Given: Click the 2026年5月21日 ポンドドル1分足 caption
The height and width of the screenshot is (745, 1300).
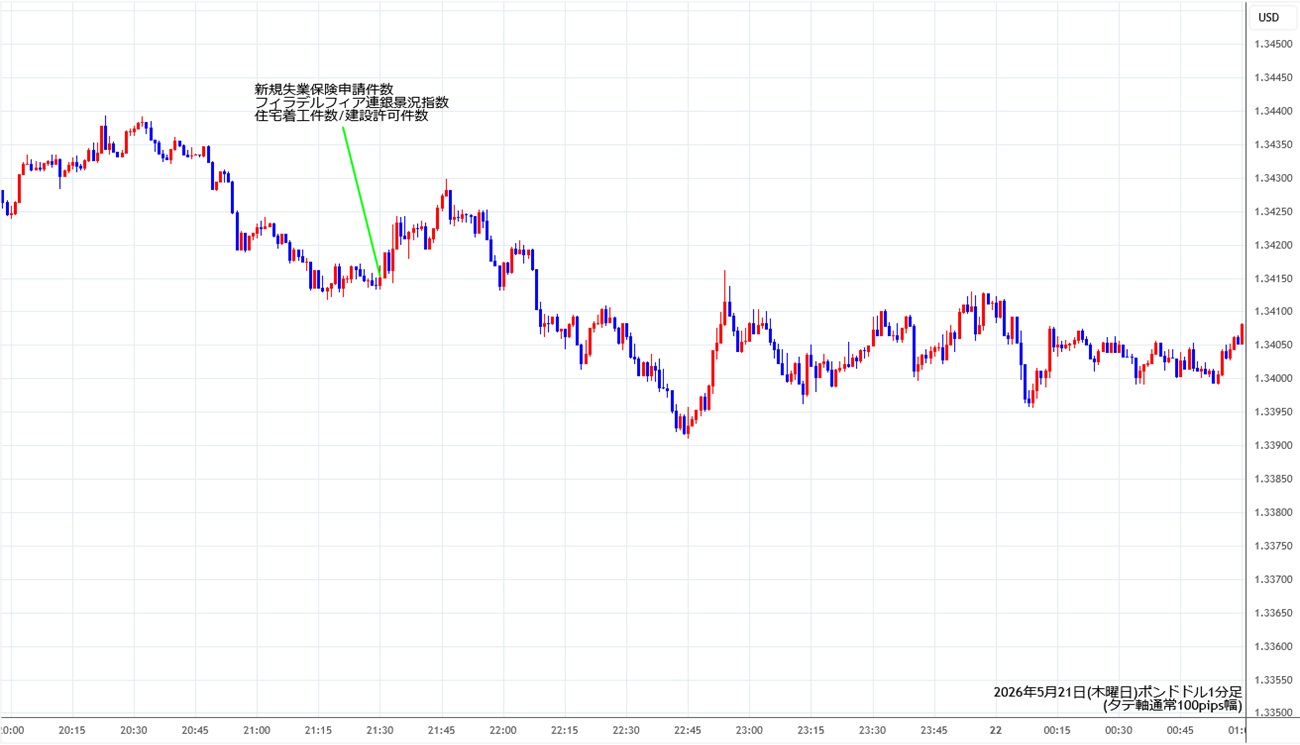Looking at the screenshot, I should 1117,692.
